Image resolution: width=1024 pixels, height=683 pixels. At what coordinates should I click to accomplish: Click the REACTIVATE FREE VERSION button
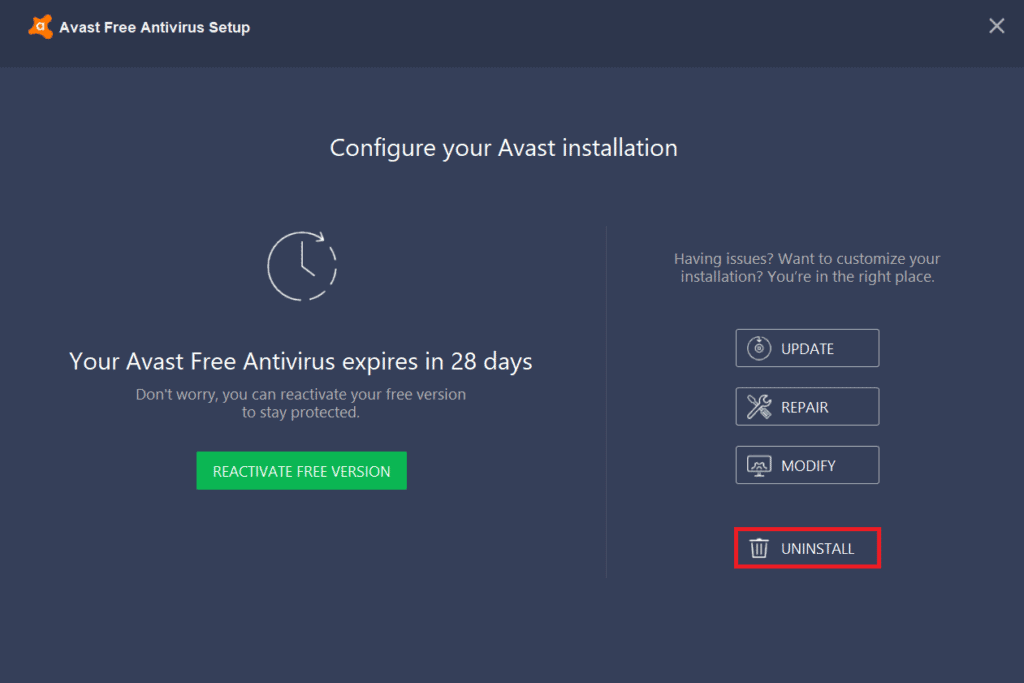pos(301,470)
